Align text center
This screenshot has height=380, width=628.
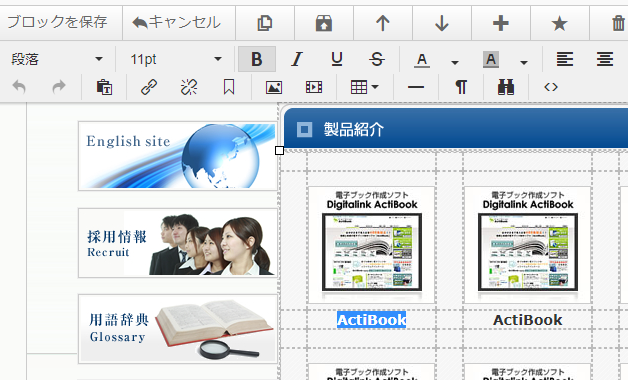click(x=605, y=59)
